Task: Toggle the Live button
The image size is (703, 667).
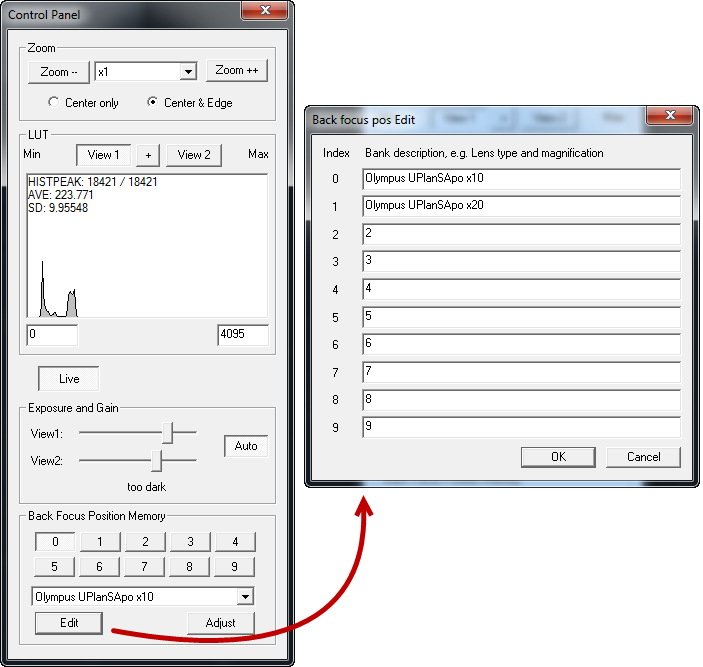Action: 68,379
